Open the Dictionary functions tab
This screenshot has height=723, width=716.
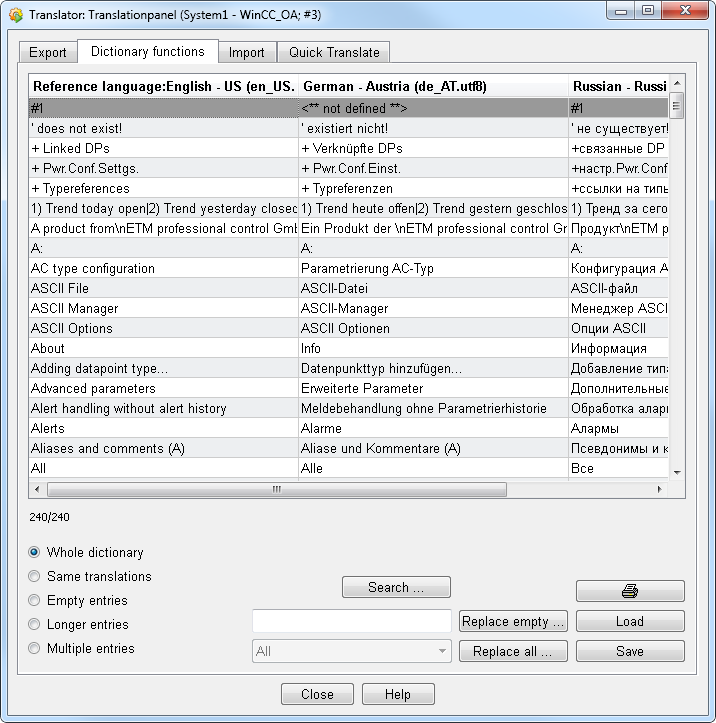pyautogui.click(x=148, y=51)
